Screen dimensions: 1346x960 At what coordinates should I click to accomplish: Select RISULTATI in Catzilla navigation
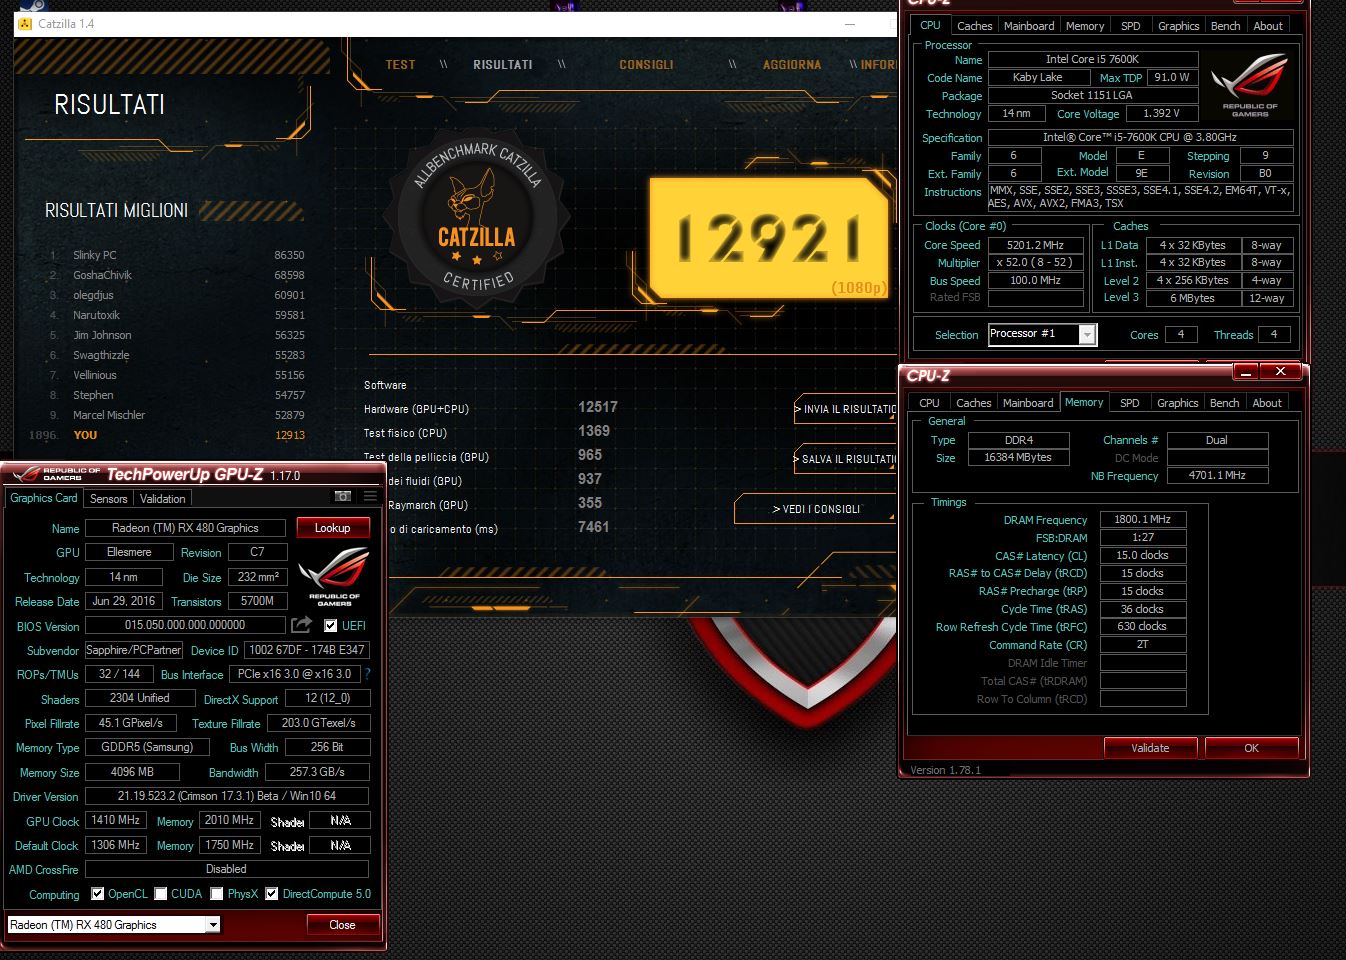coord(503,64)
